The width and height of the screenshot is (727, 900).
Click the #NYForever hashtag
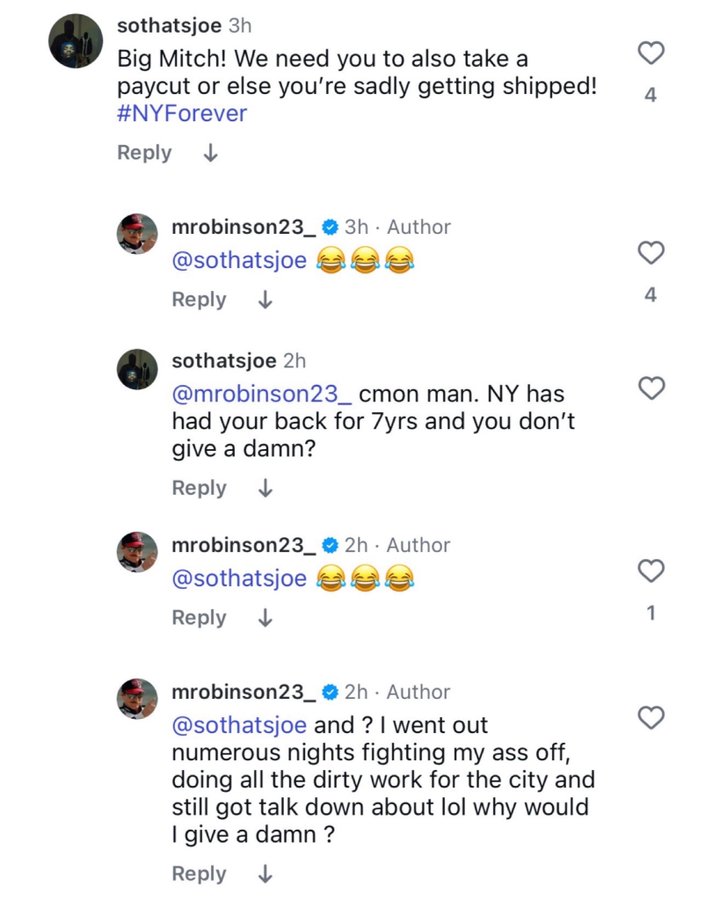[x=181, y=113]
